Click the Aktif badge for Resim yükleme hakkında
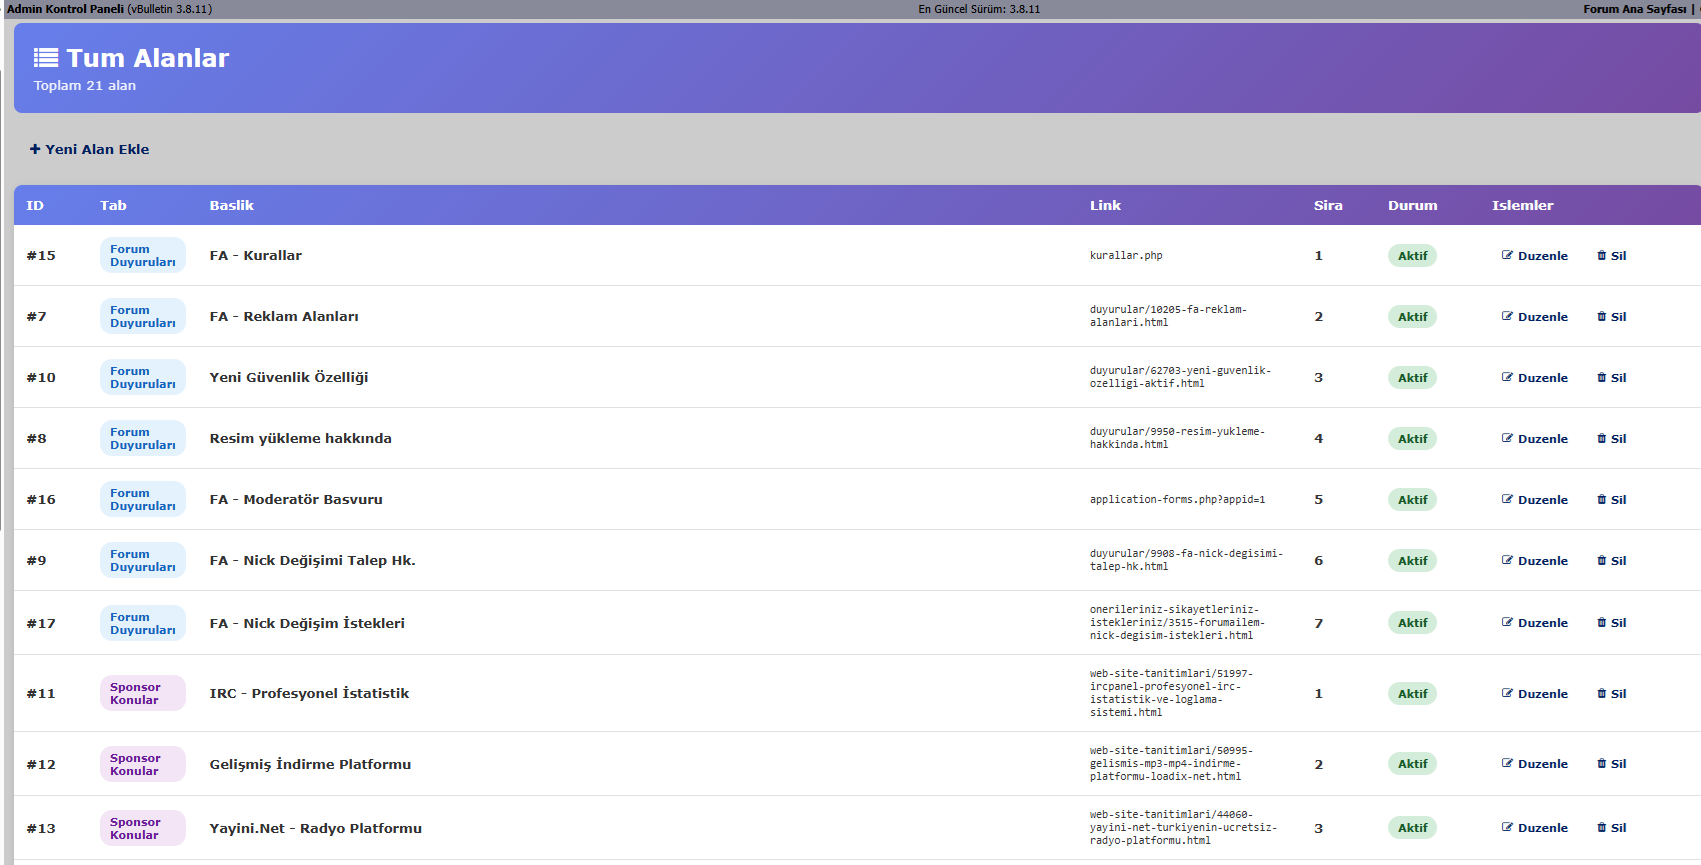This screenshot has height=865, width=1701. [1412, 439]
